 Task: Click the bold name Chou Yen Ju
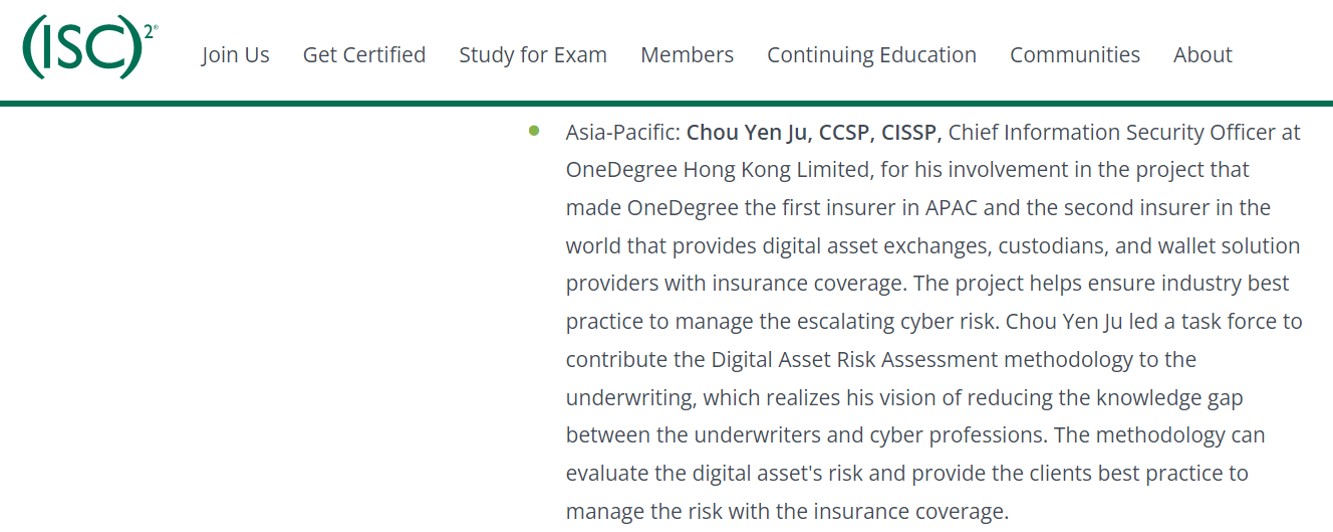point(746,132)
